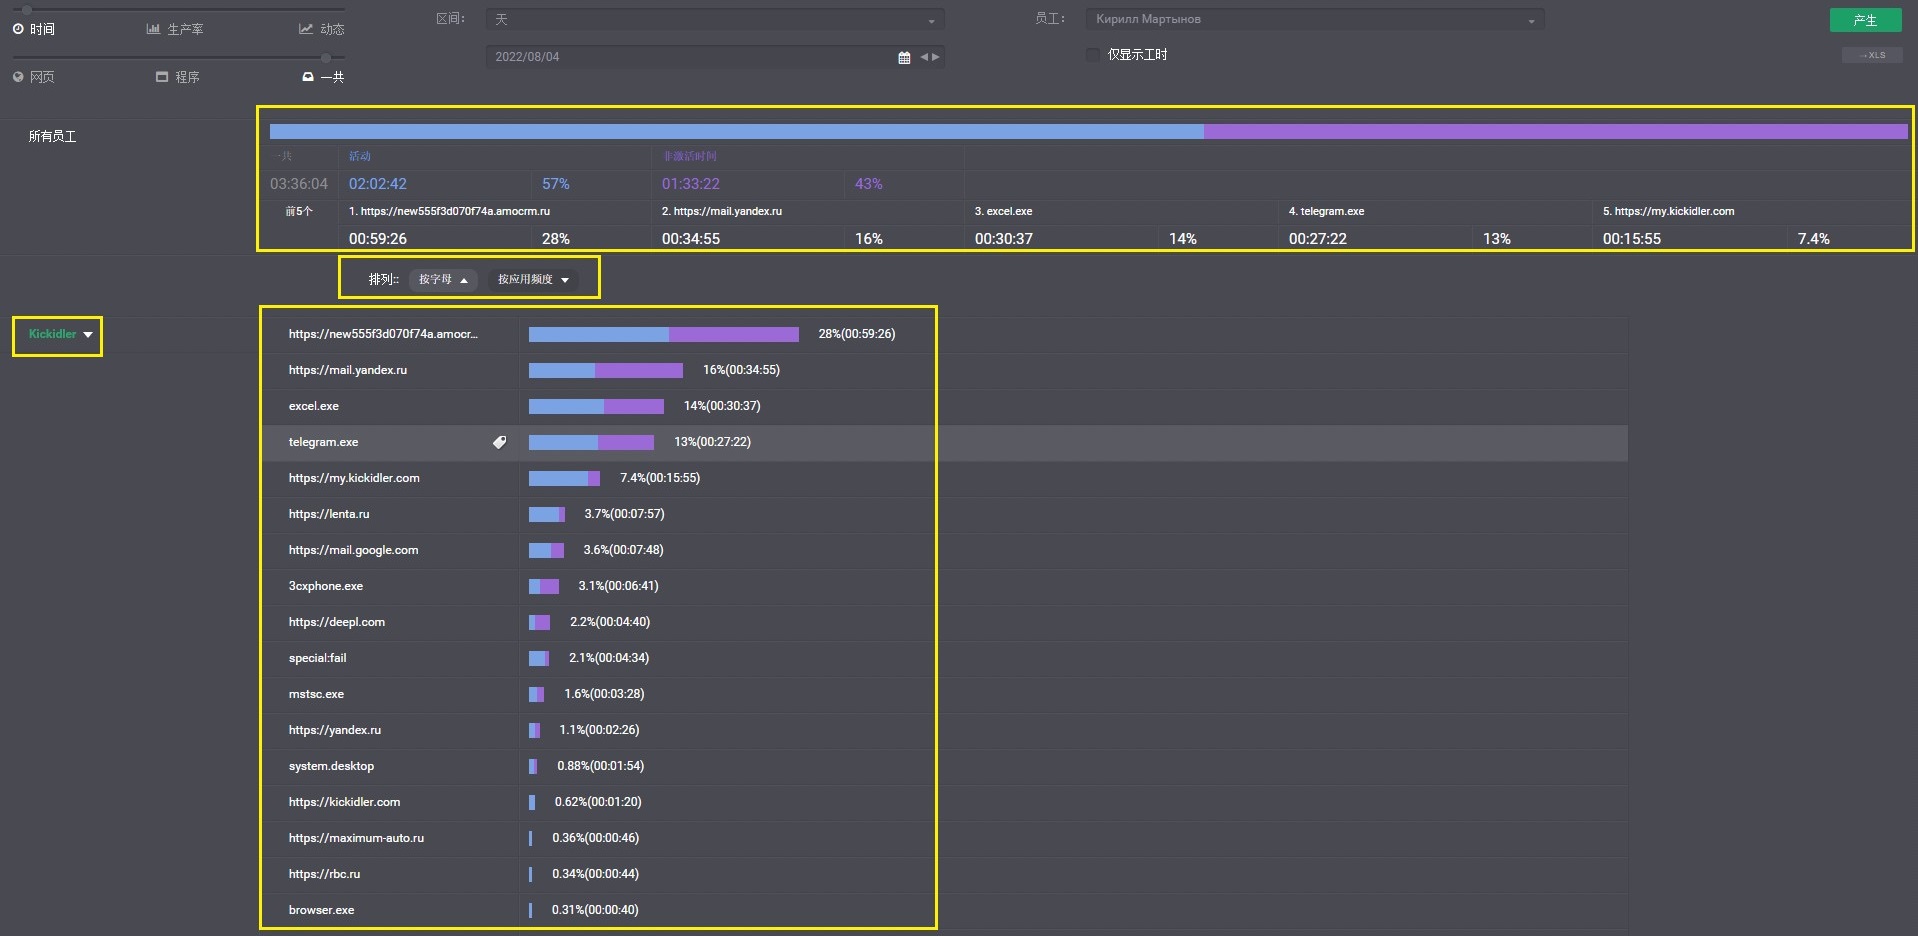This screenshot has width=1918, height=936.
Task: Click the usage bar for 14%(00:30:37)
Action: (x=596, y=406)
